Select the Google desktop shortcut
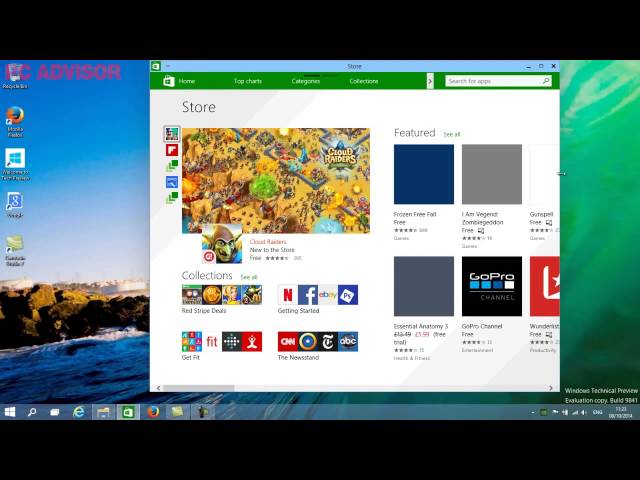This screenshot has width=640, height=480. pos(15,205)
